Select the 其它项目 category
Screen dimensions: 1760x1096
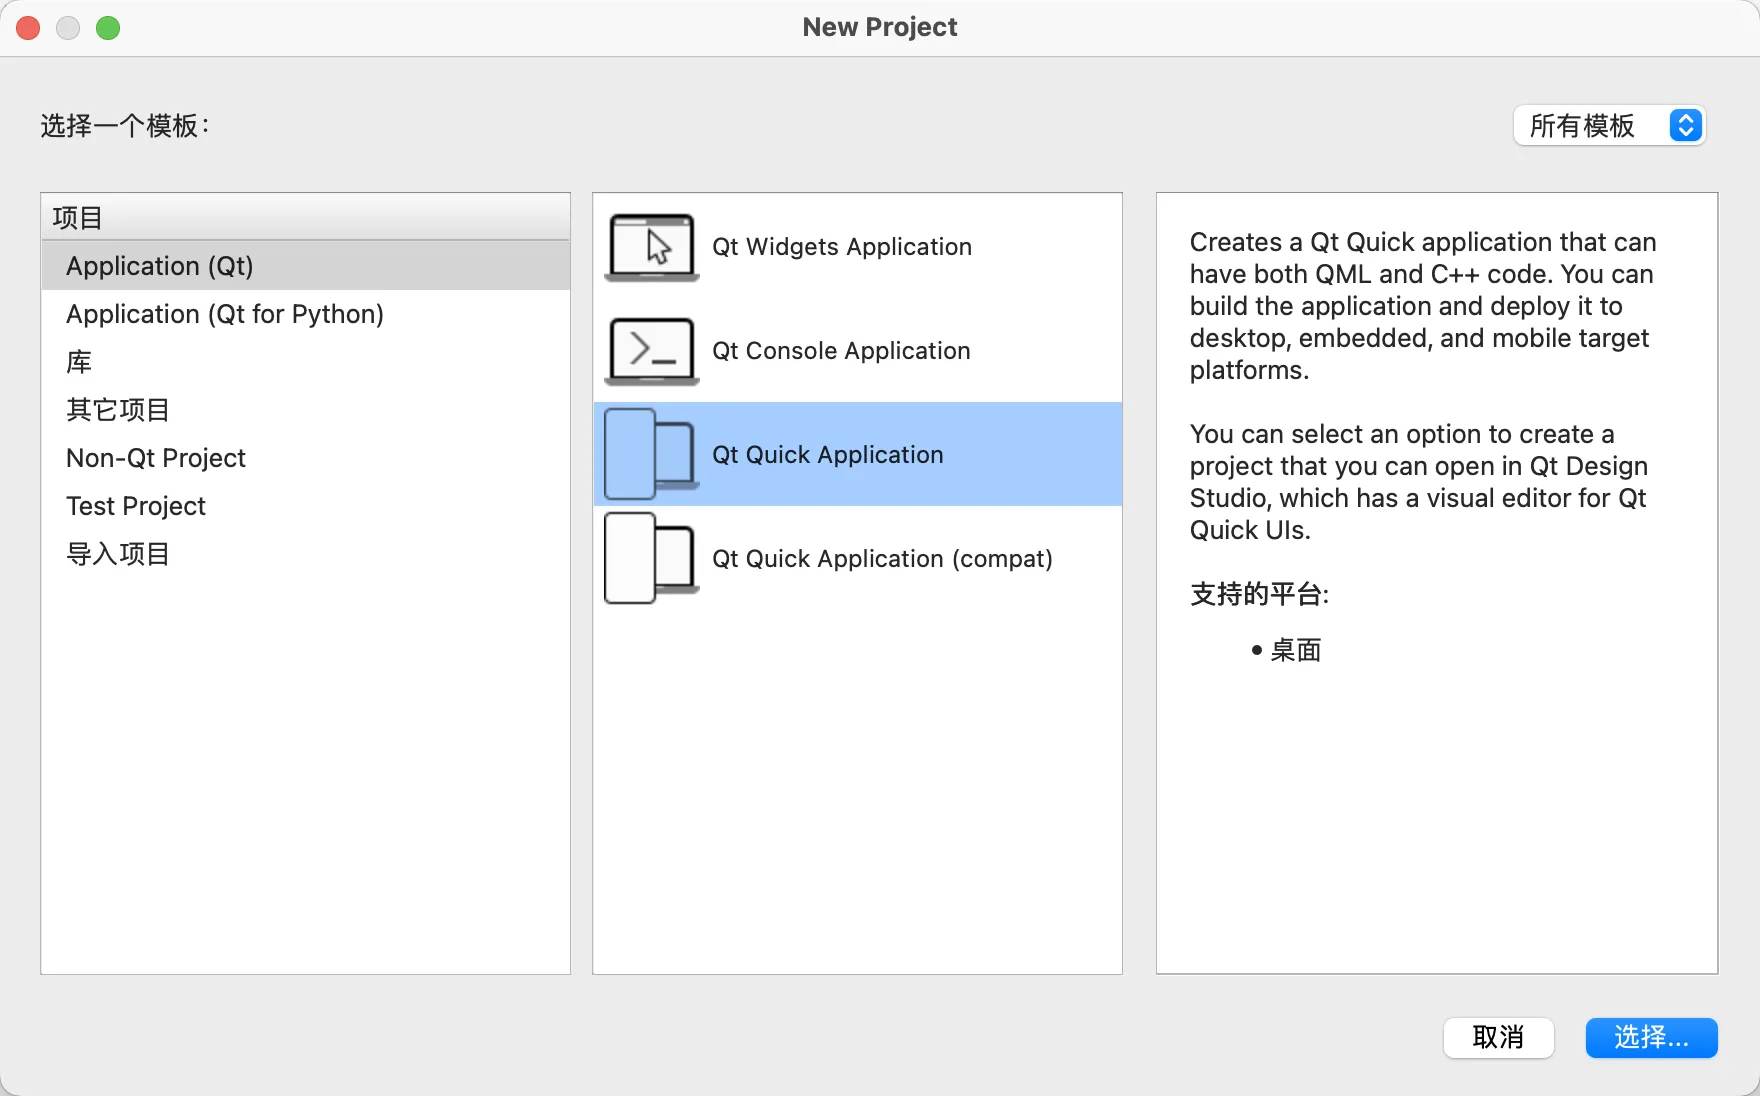305,410
